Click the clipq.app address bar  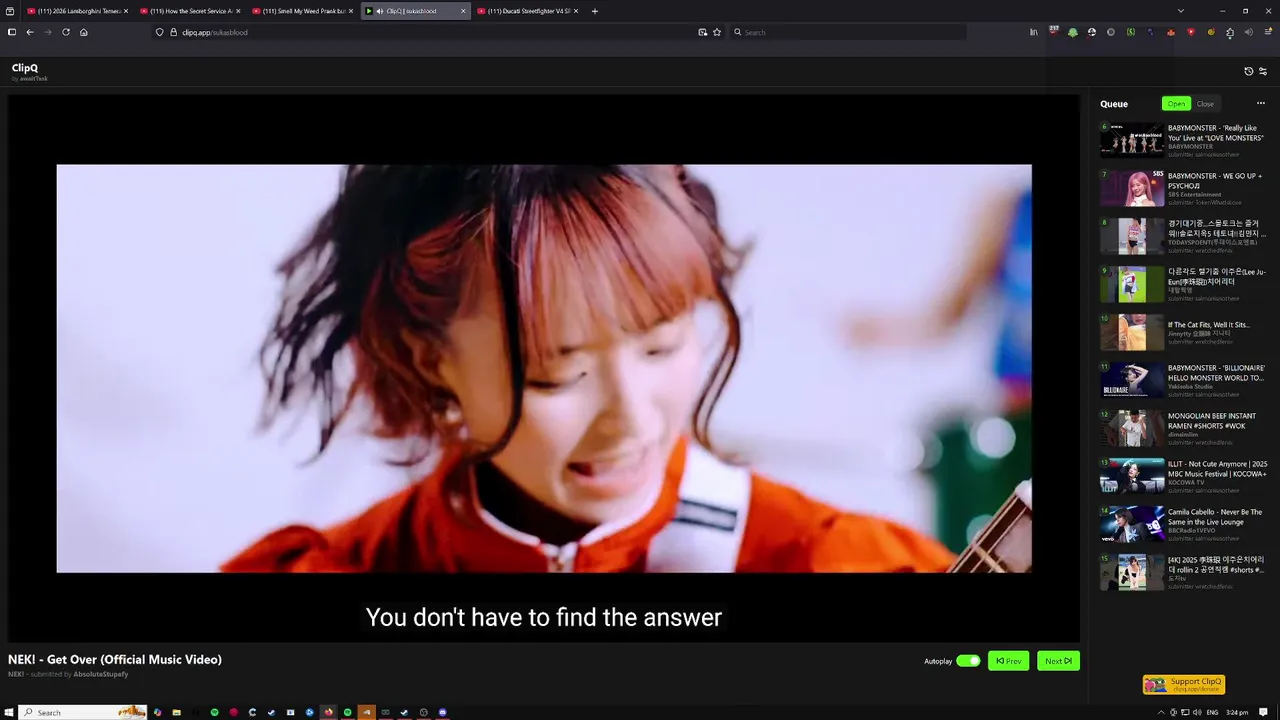438,32
